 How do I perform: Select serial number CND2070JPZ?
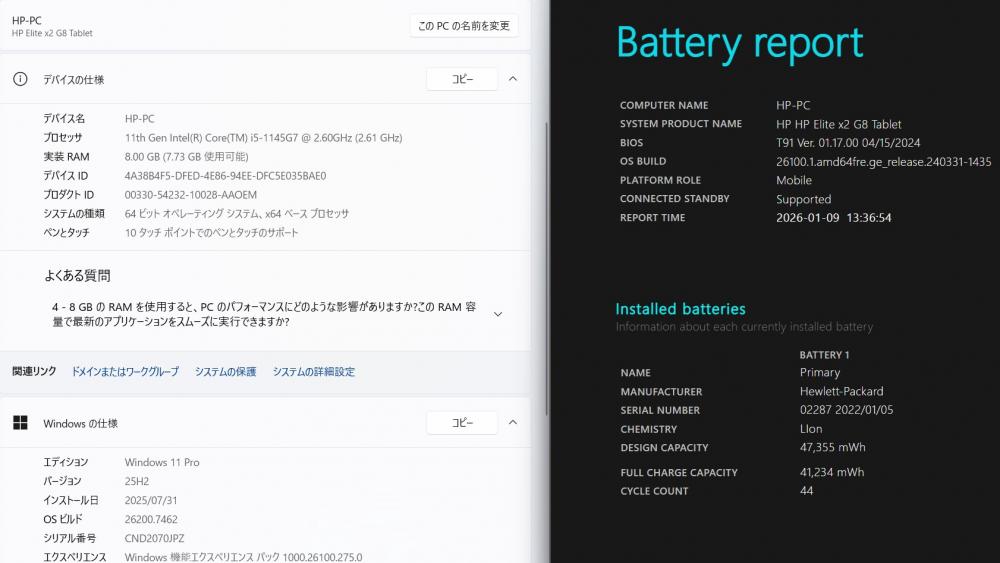point(154,539)
